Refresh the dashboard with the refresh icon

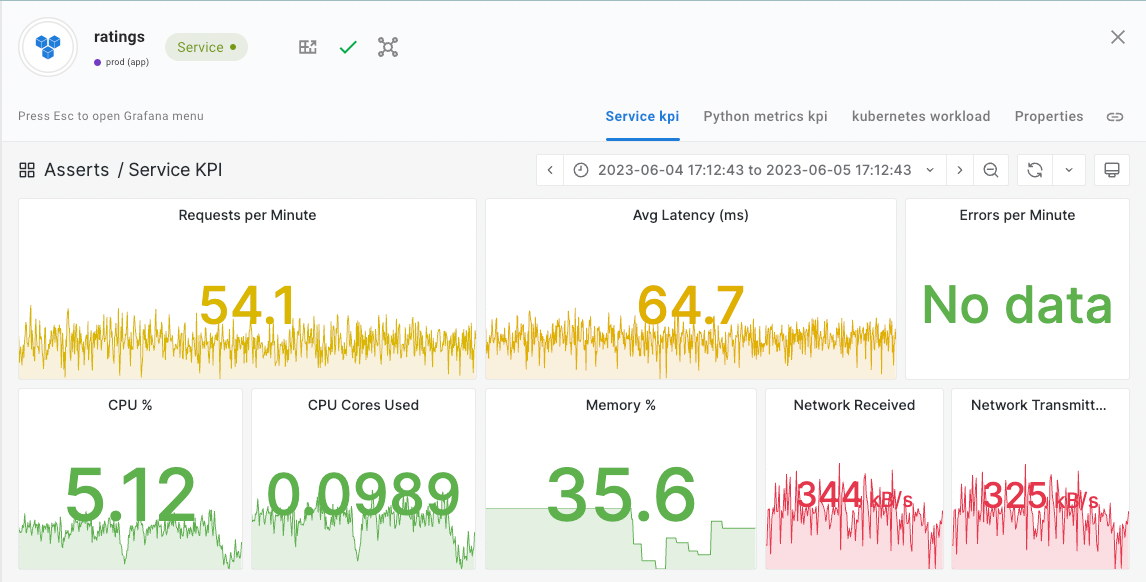(x=1035, y=170)
